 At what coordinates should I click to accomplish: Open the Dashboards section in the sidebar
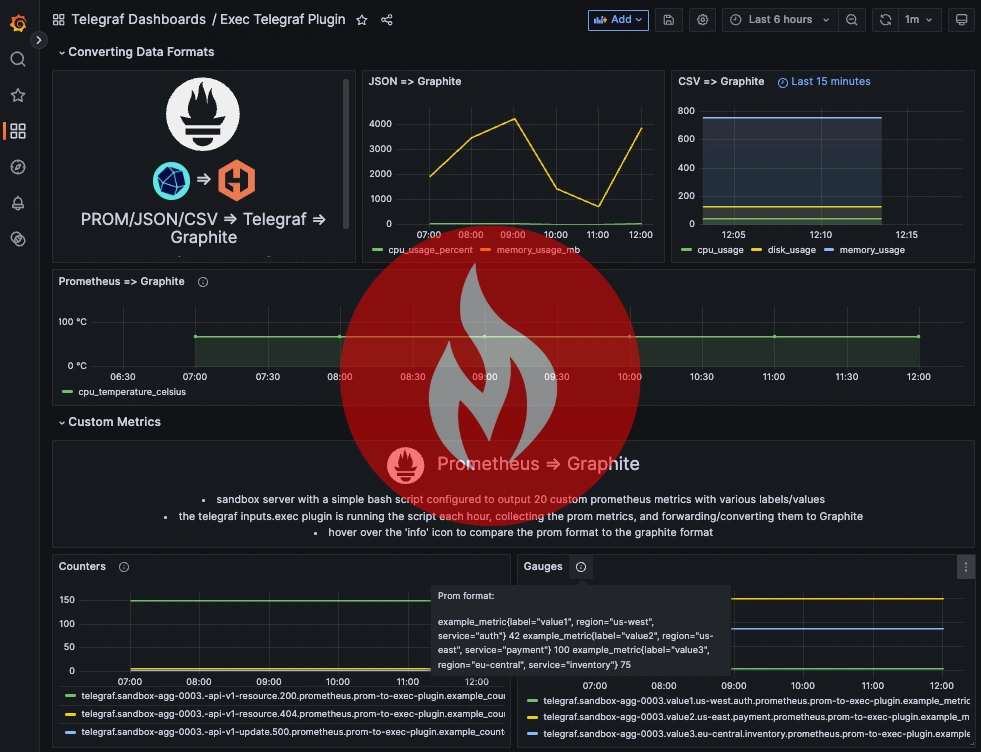[18, 130]
